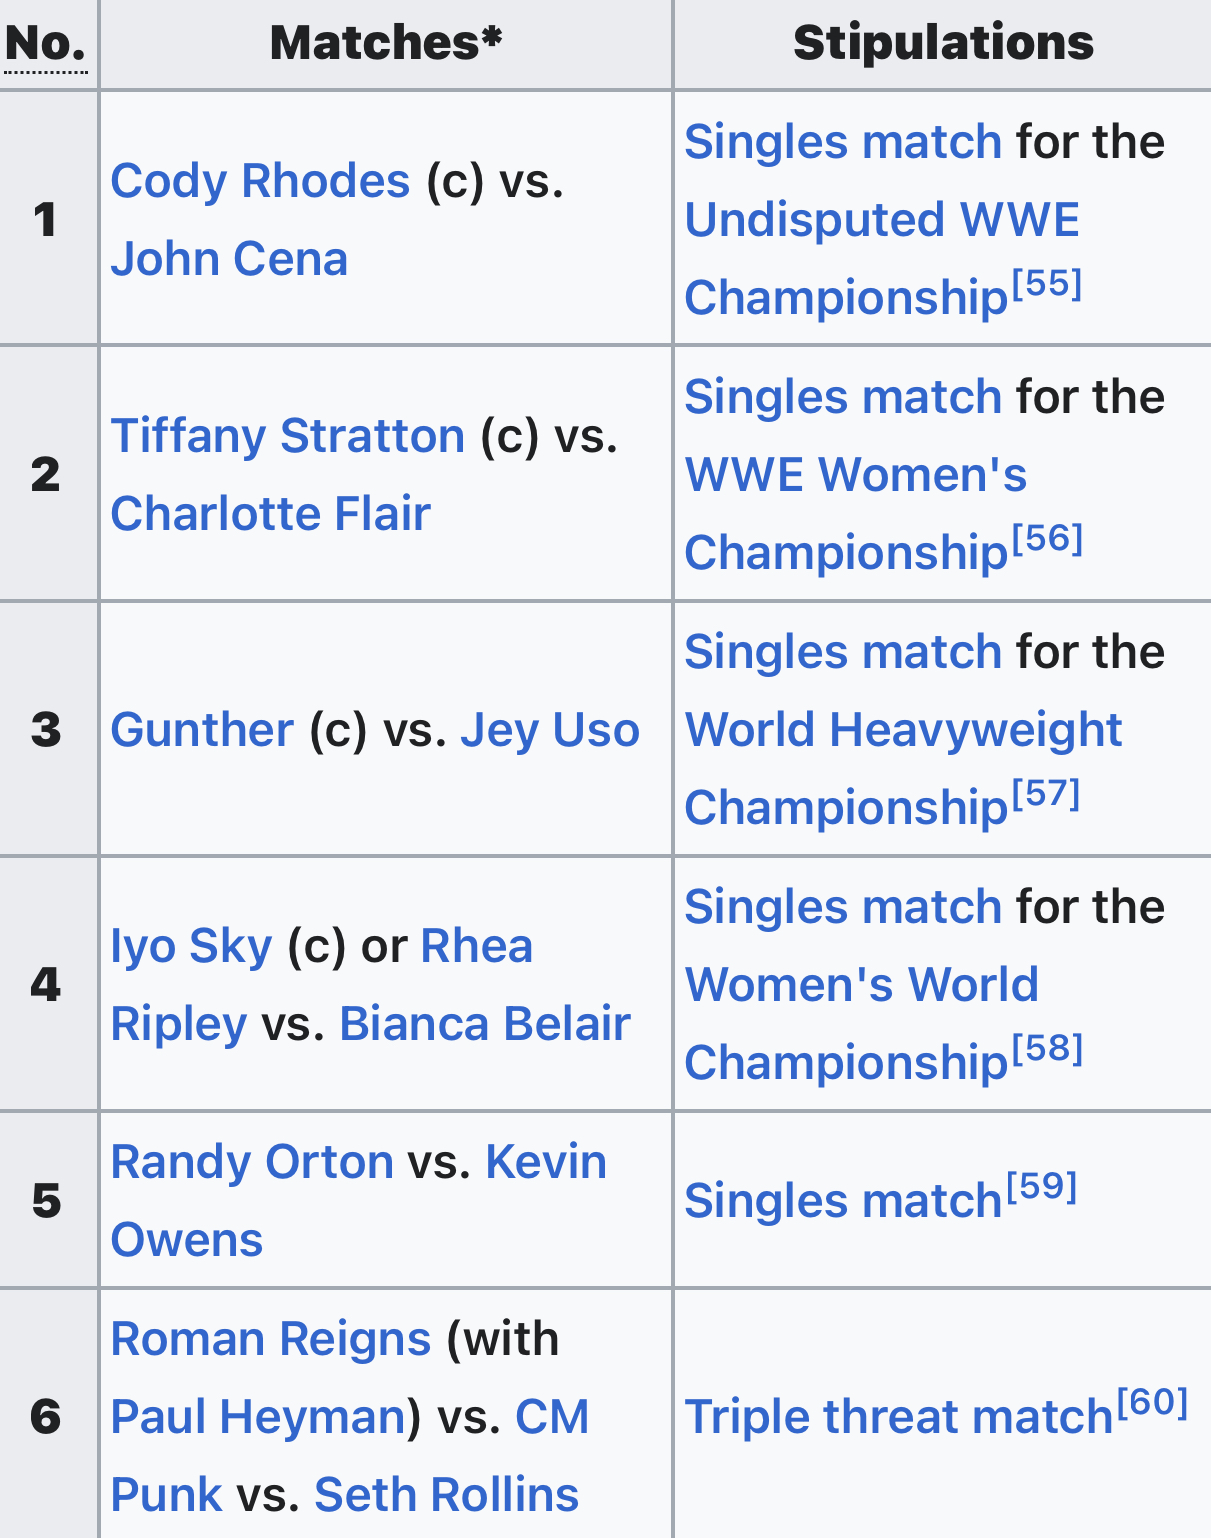The image size is (1211, 1538).
Task: Click the No. column header abbreviation
Action: 46,44
